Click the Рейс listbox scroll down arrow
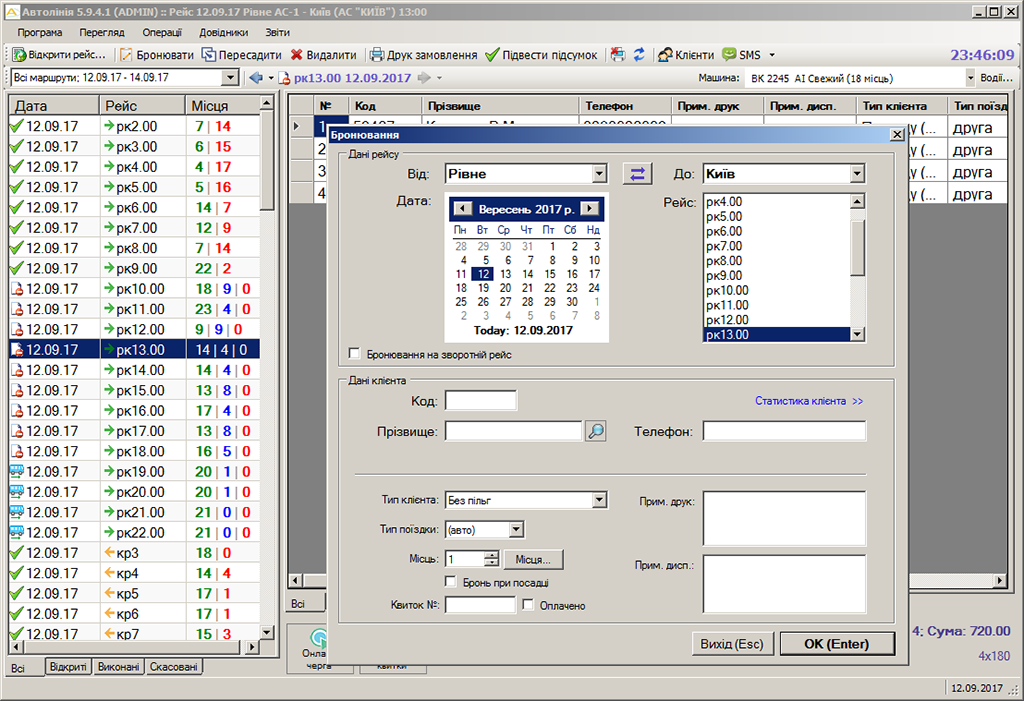The width and height of the screenshot is (1024, 701). coord(857,334)
